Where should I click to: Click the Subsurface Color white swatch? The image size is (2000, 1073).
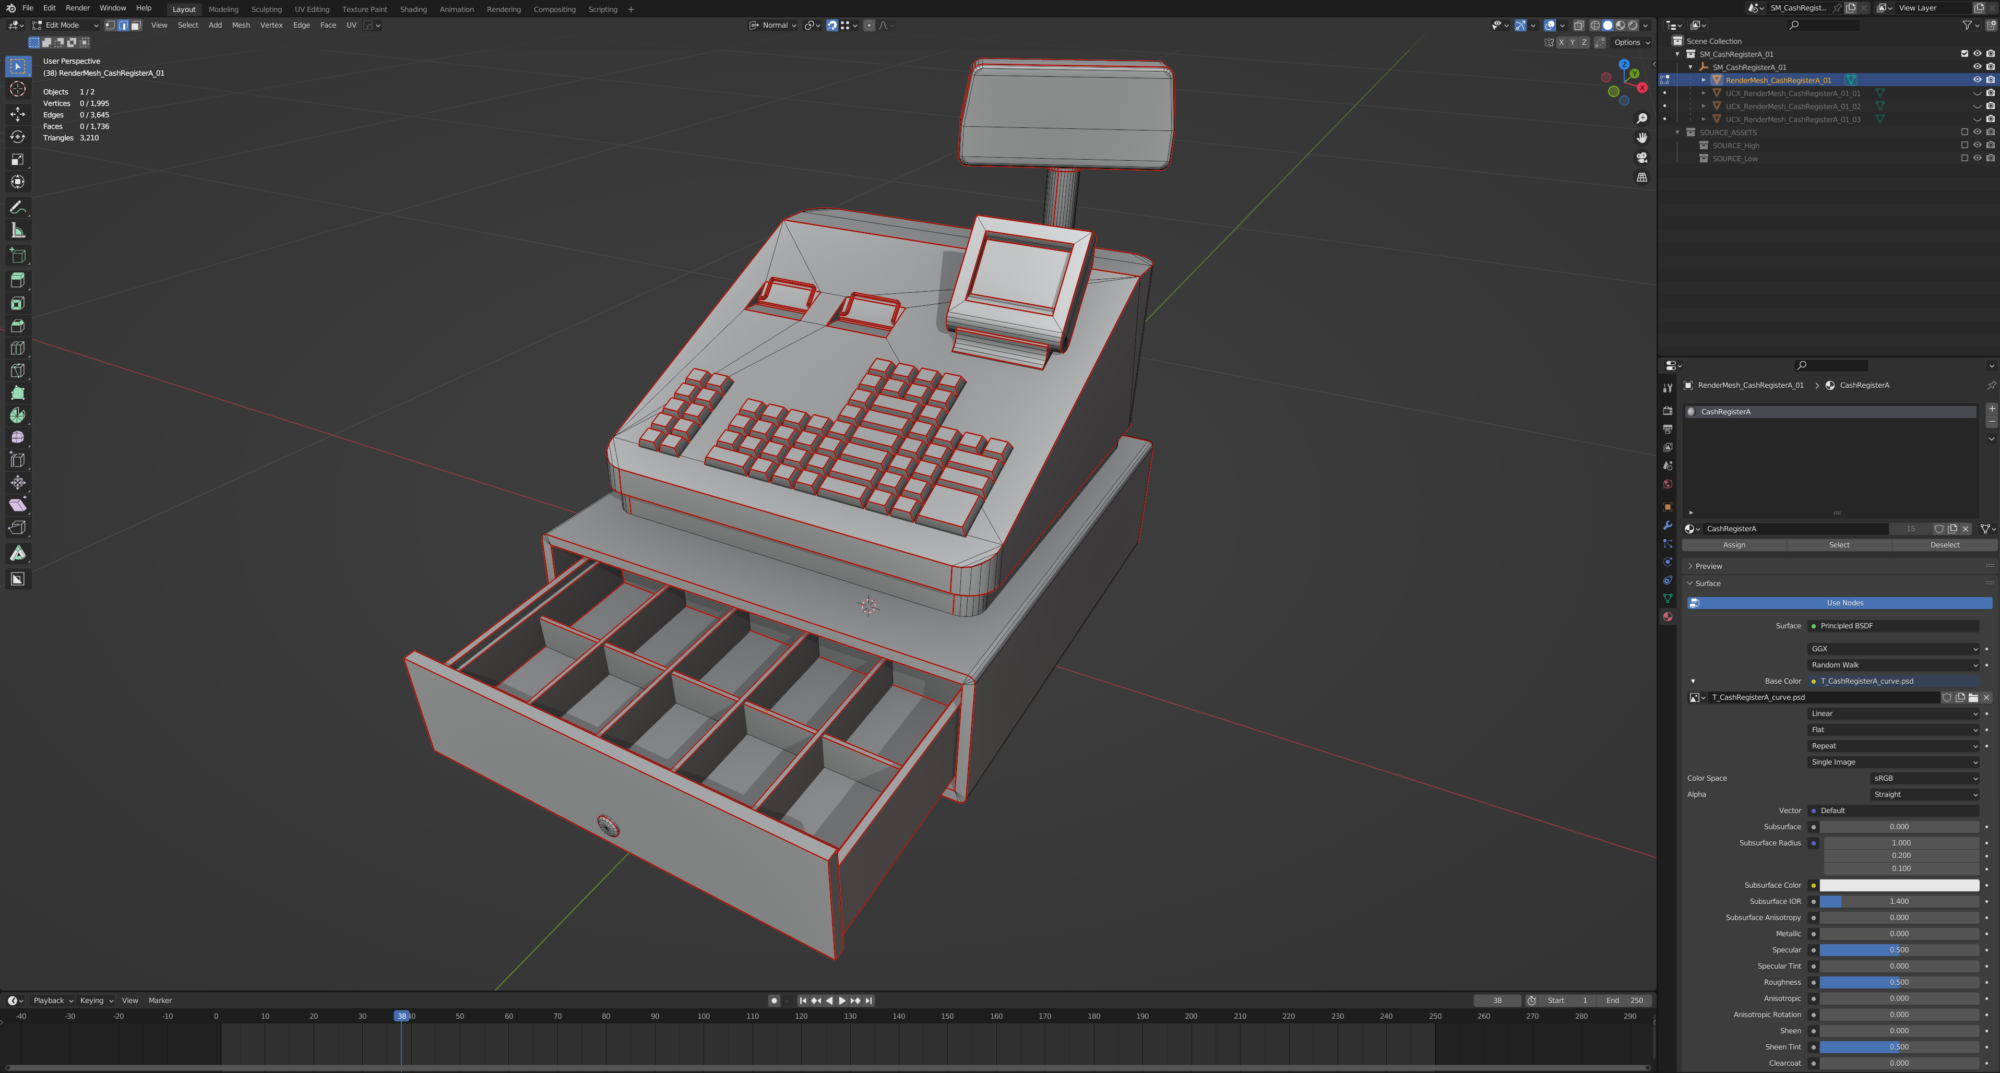(x=1899, y=885)
